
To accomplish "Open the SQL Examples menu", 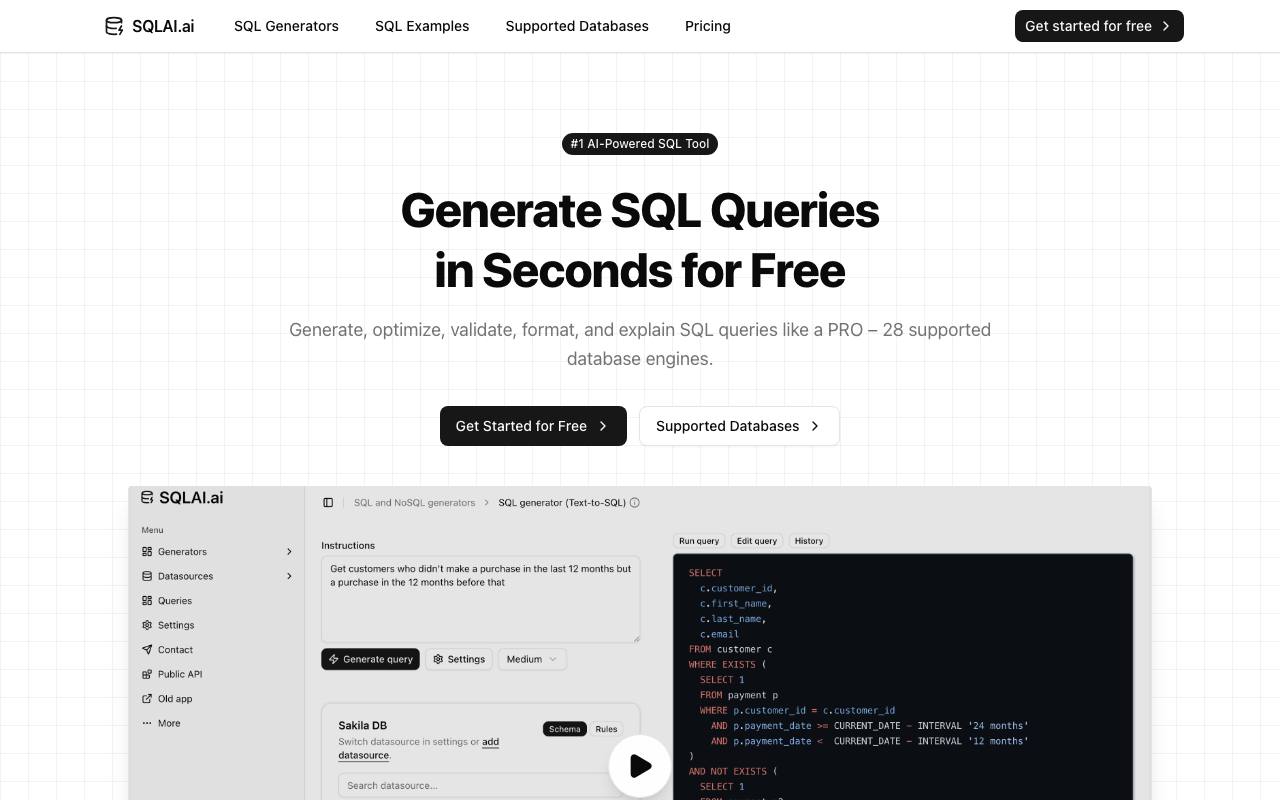I will coord(422,26).
